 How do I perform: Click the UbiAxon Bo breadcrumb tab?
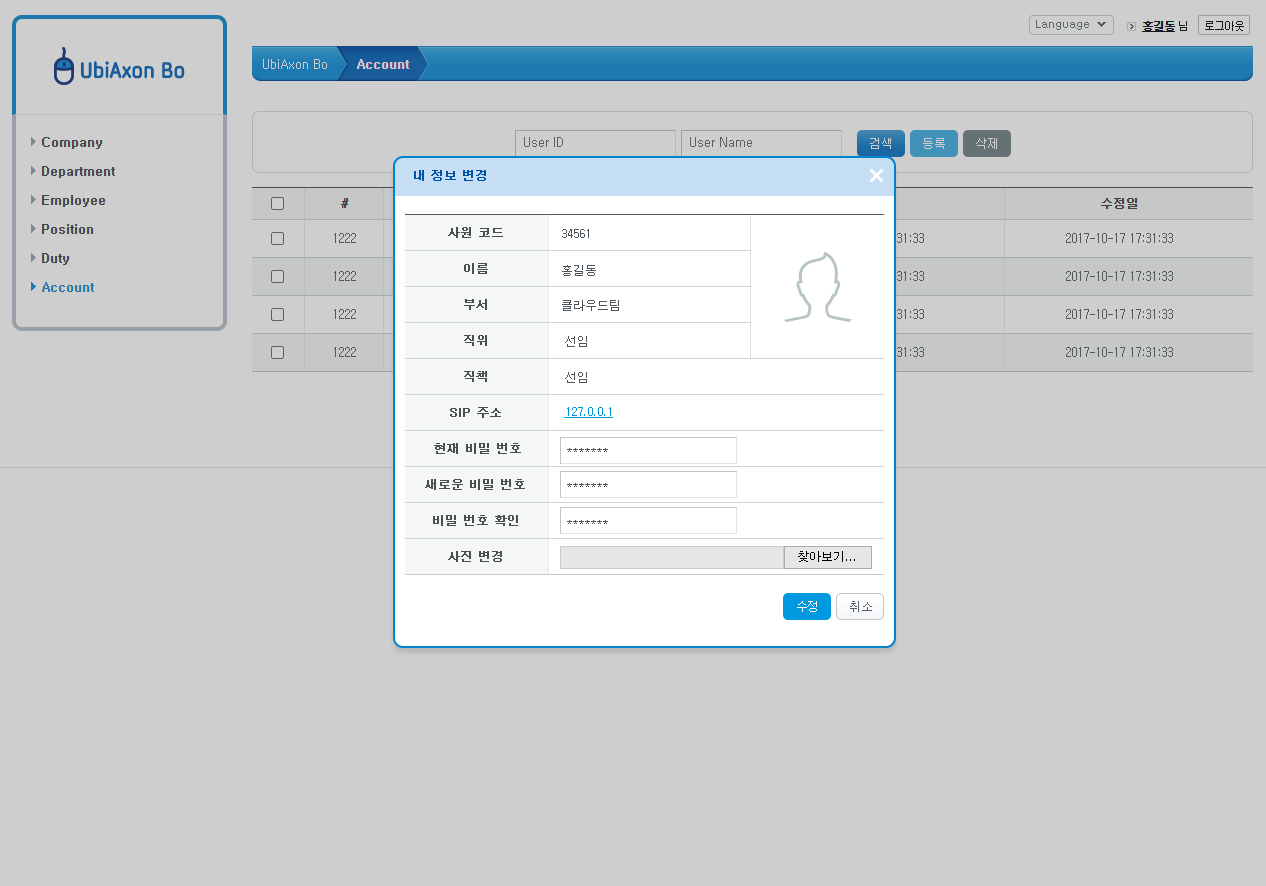[296, 63]
